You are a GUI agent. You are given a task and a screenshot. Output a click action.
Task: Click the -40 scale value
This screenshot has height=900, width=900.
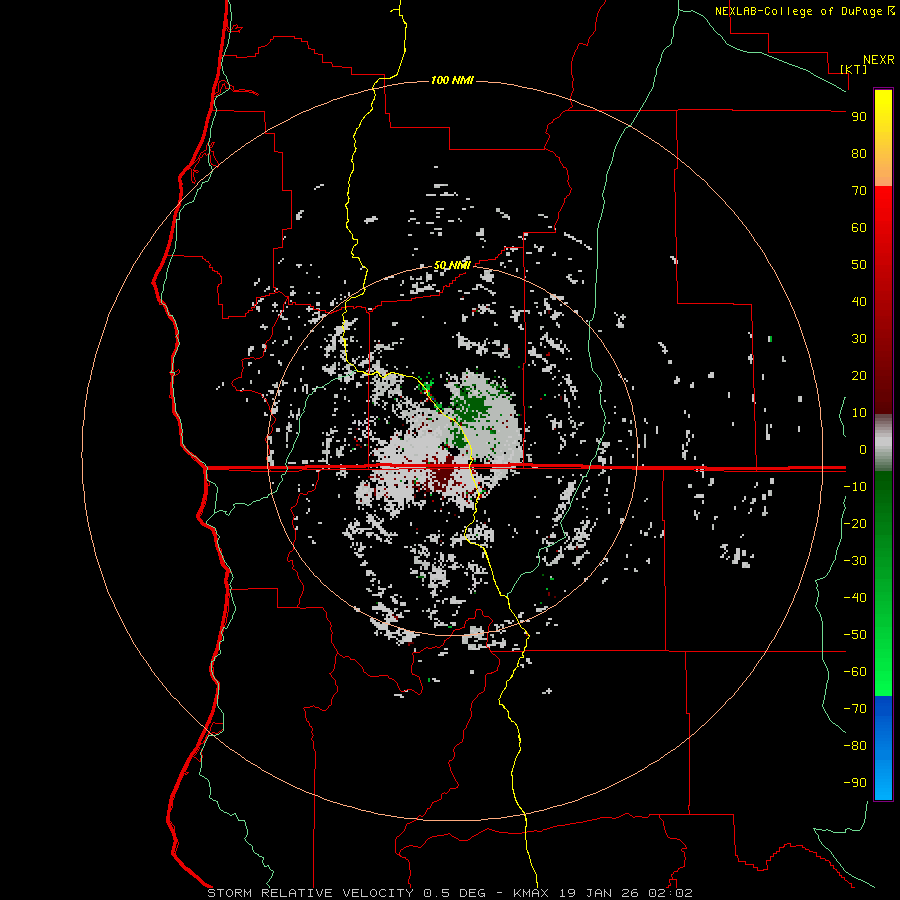tap(855, 598)
